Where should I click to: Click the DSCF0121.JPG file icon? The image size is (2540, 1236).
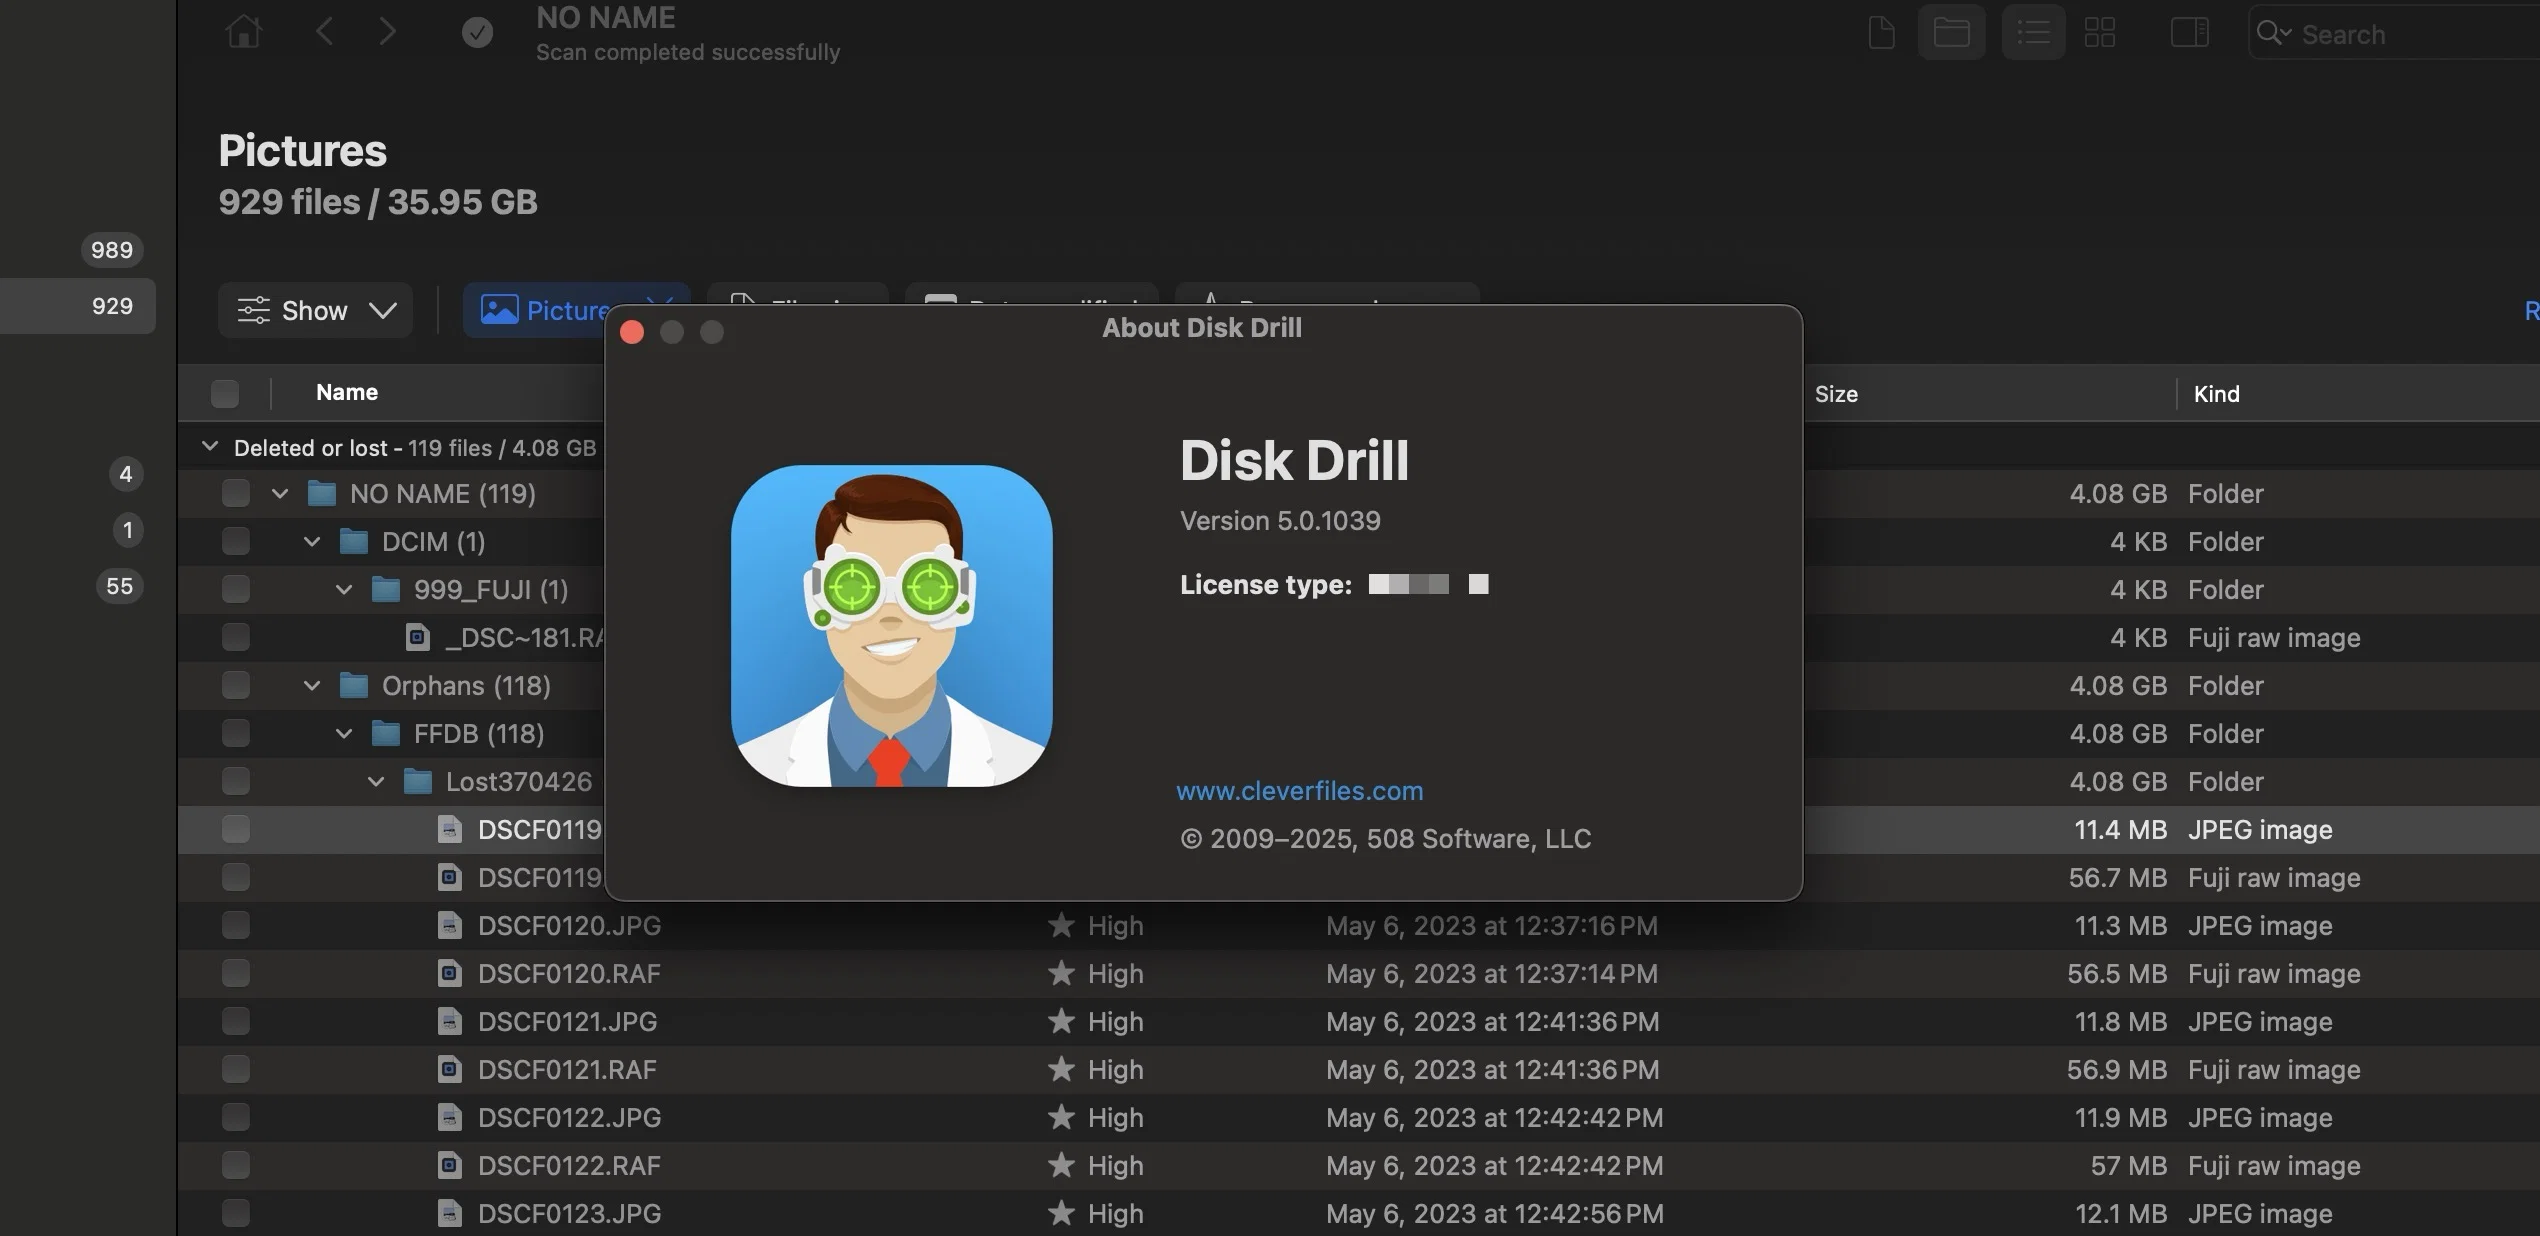450,1021
